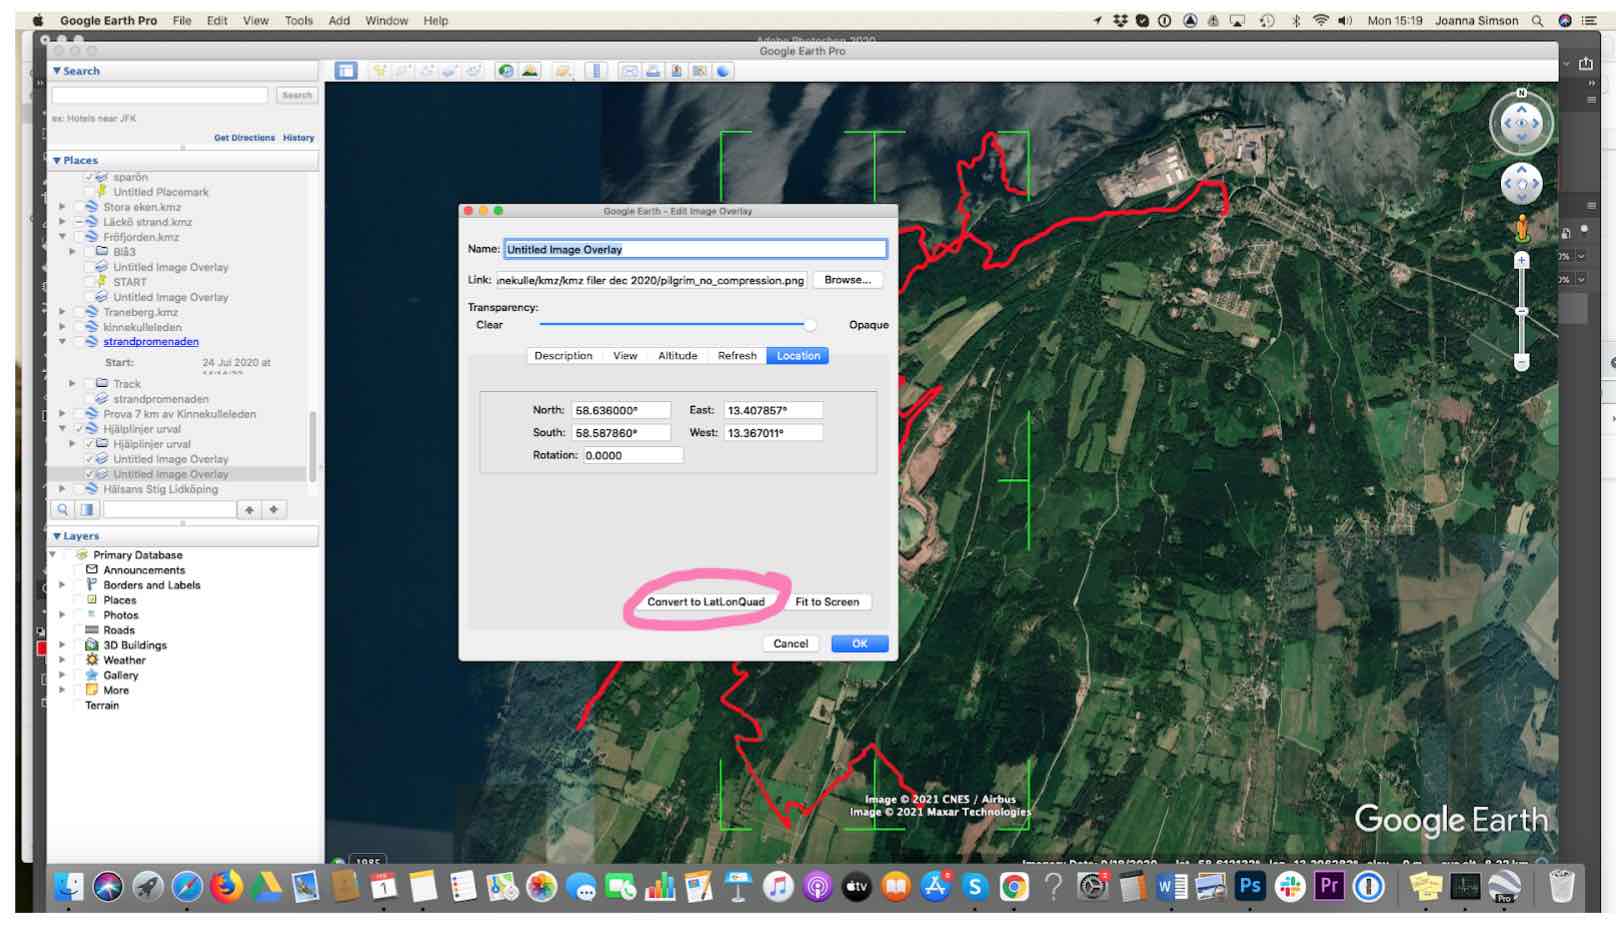The image size is (1616, 932).
Task: Expand the 3D Buildings layer
Action: [63, 645]
